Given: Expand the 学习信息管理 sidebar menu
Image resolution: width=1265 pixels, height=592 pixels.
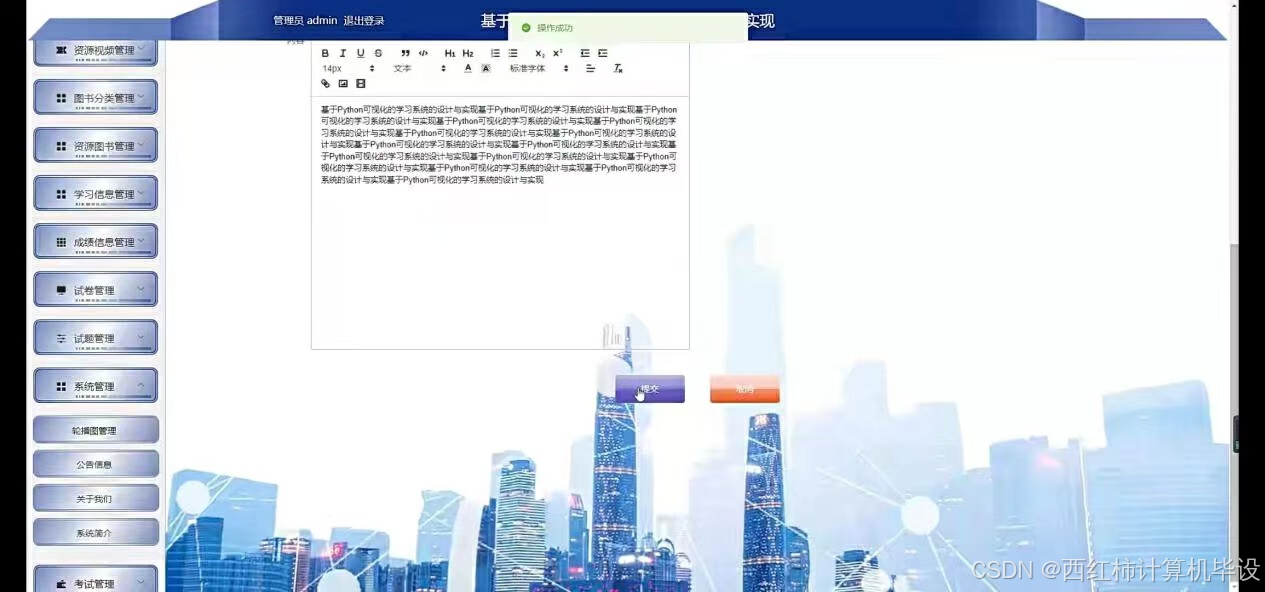Looking at the screenshot, I should (x=96, y=193).
